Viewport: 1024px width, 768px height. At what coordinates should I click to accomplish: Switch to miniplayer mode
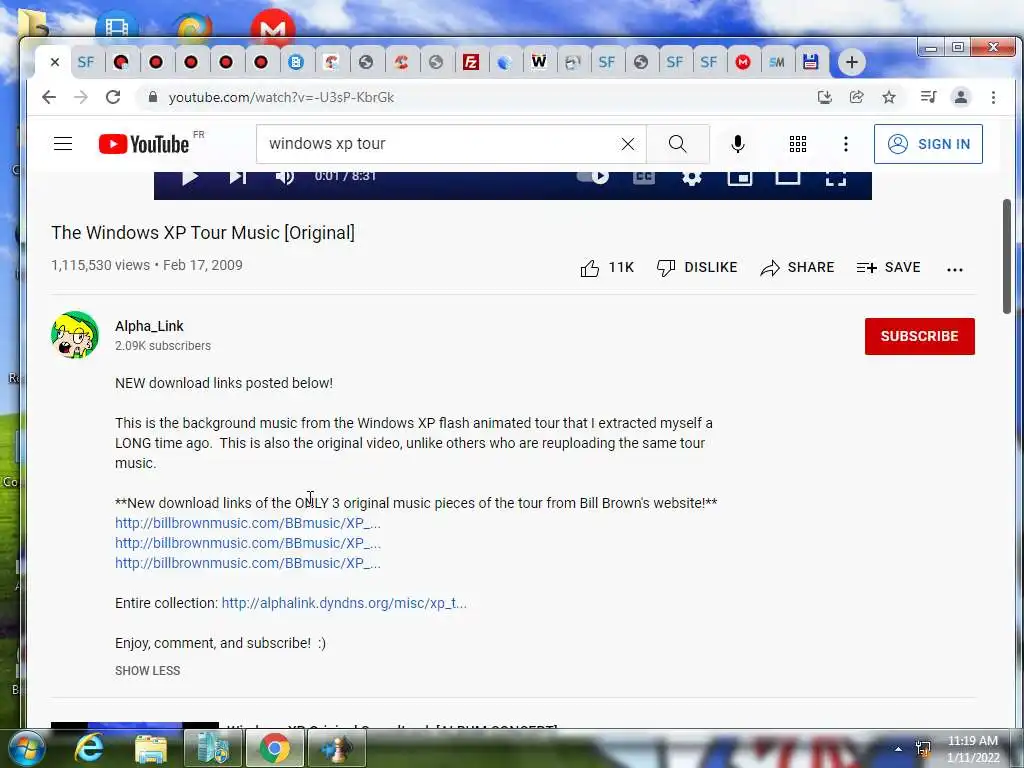click(740, 177)
